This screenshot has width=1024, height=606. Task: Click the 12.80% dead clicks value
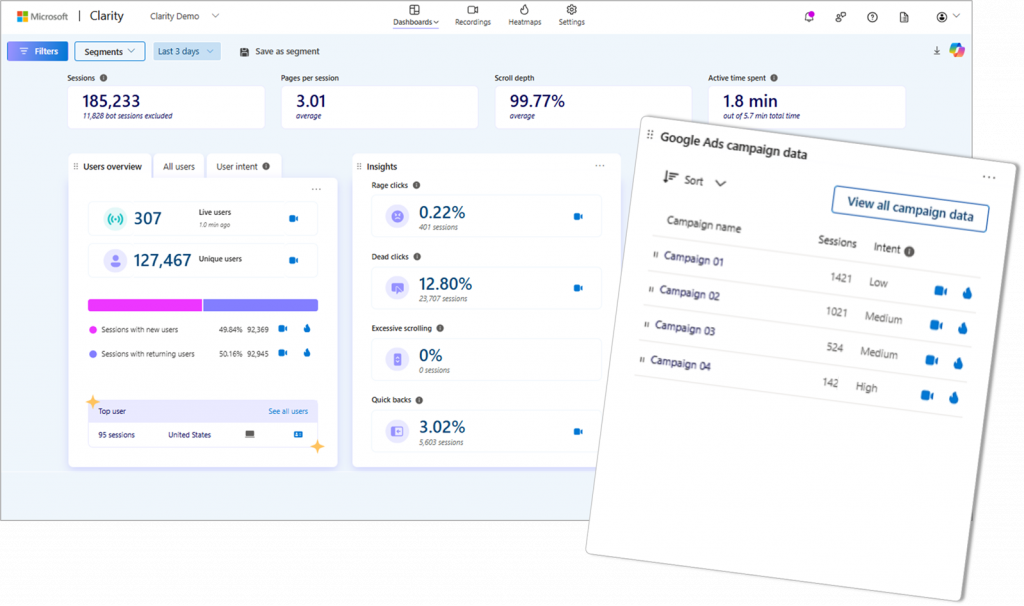(x=445, y=284)
